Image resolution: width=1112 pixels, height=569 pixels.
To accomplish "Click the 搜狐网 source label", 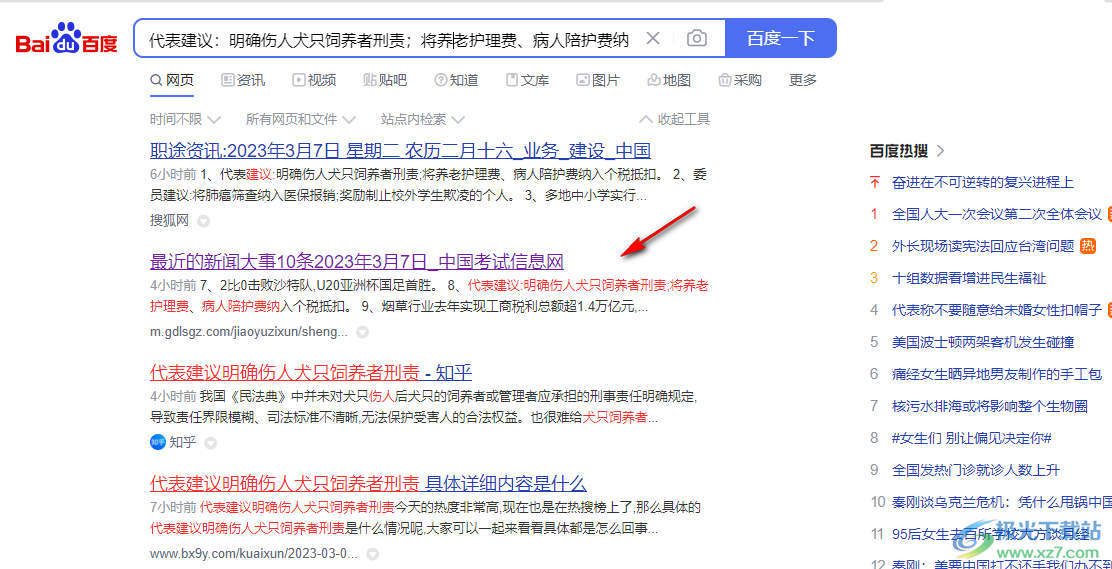I will coord(169,221).
